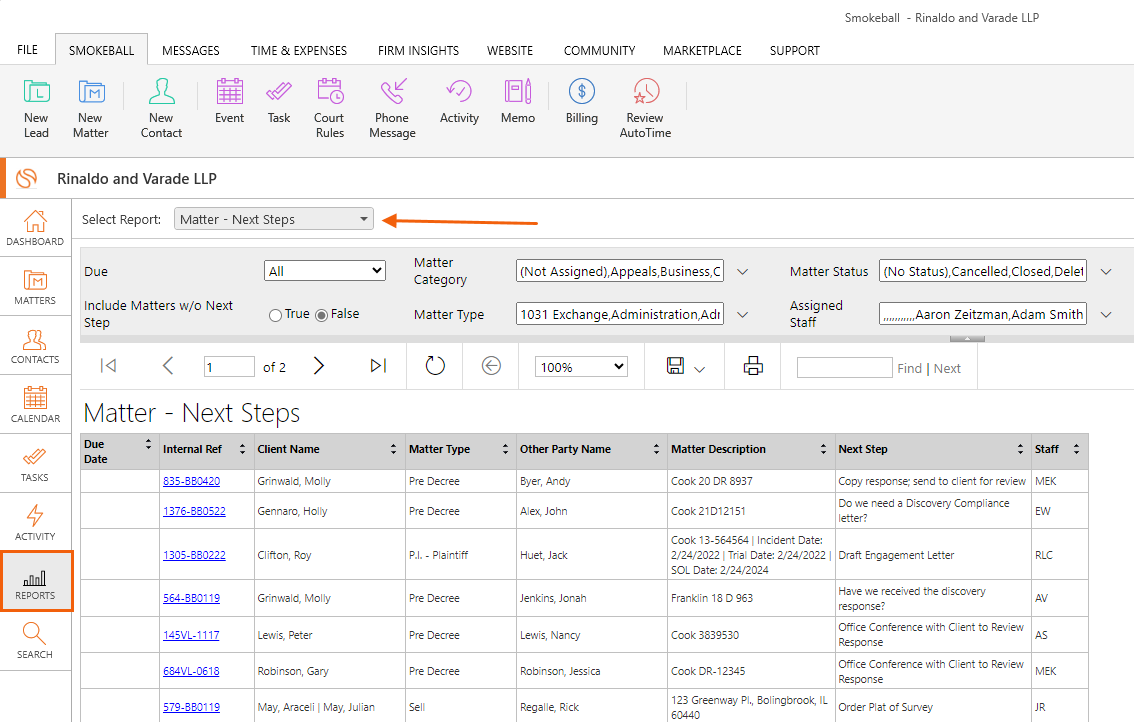Screen dimensions: 1134x722
Task: Switch to the COMMUNITY tab
Action: pos(600,51)
